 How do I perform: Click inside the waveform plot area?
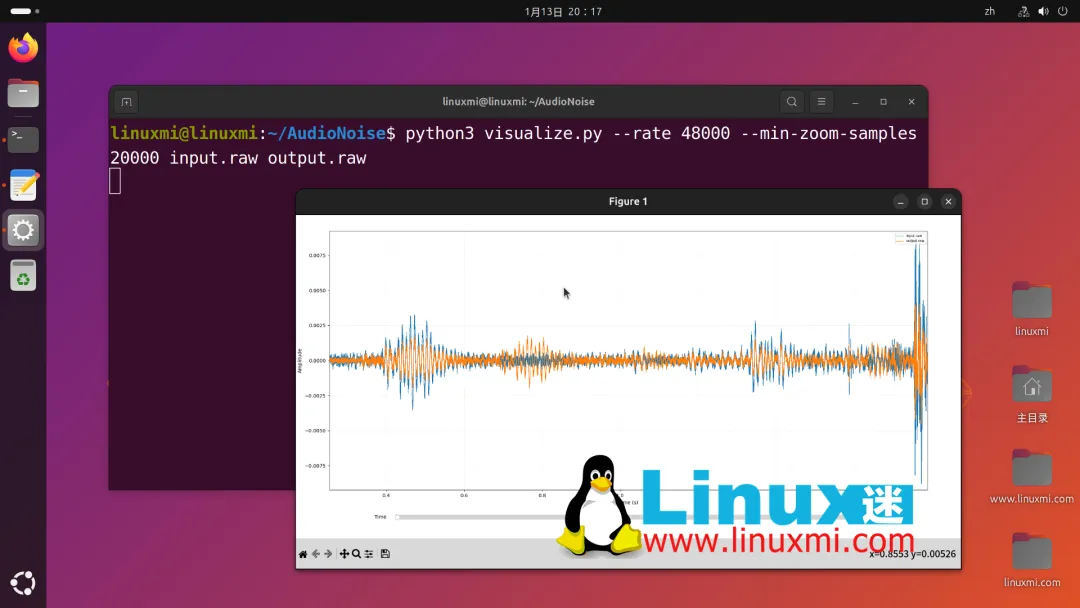click(628, 361)
